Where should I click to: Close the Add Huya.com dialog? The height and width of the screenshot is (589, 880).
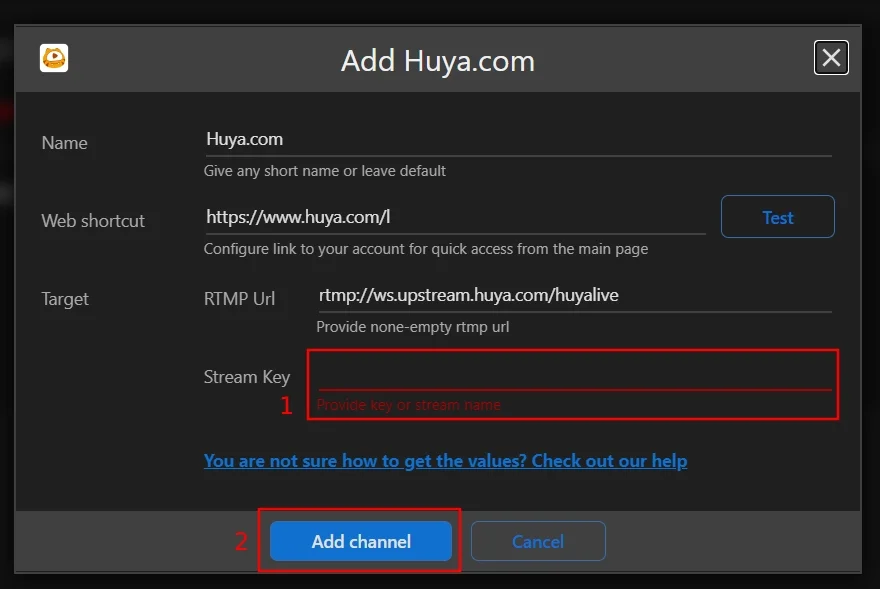(x=831, y=58)
